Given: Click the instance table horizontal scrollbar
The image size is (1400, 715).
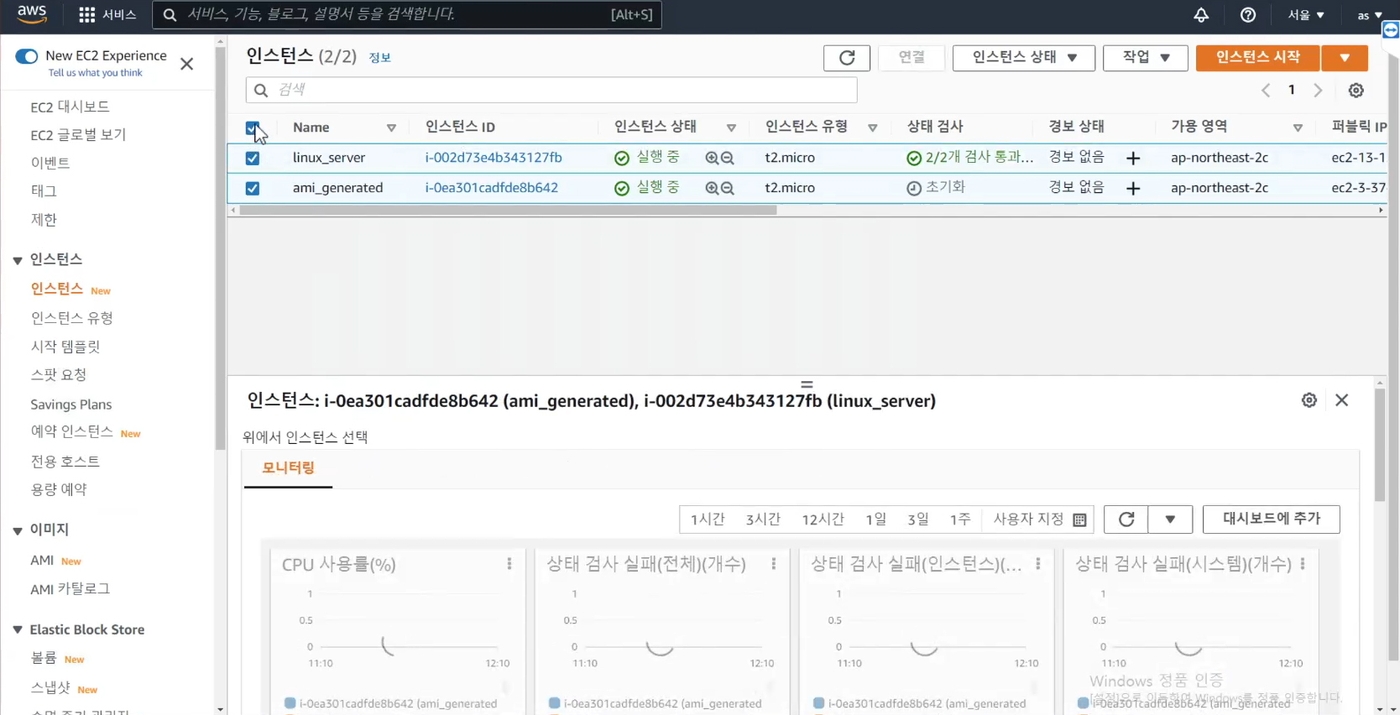Looking at the screenshot, I should pyautogui.click(x=508, y=211).
